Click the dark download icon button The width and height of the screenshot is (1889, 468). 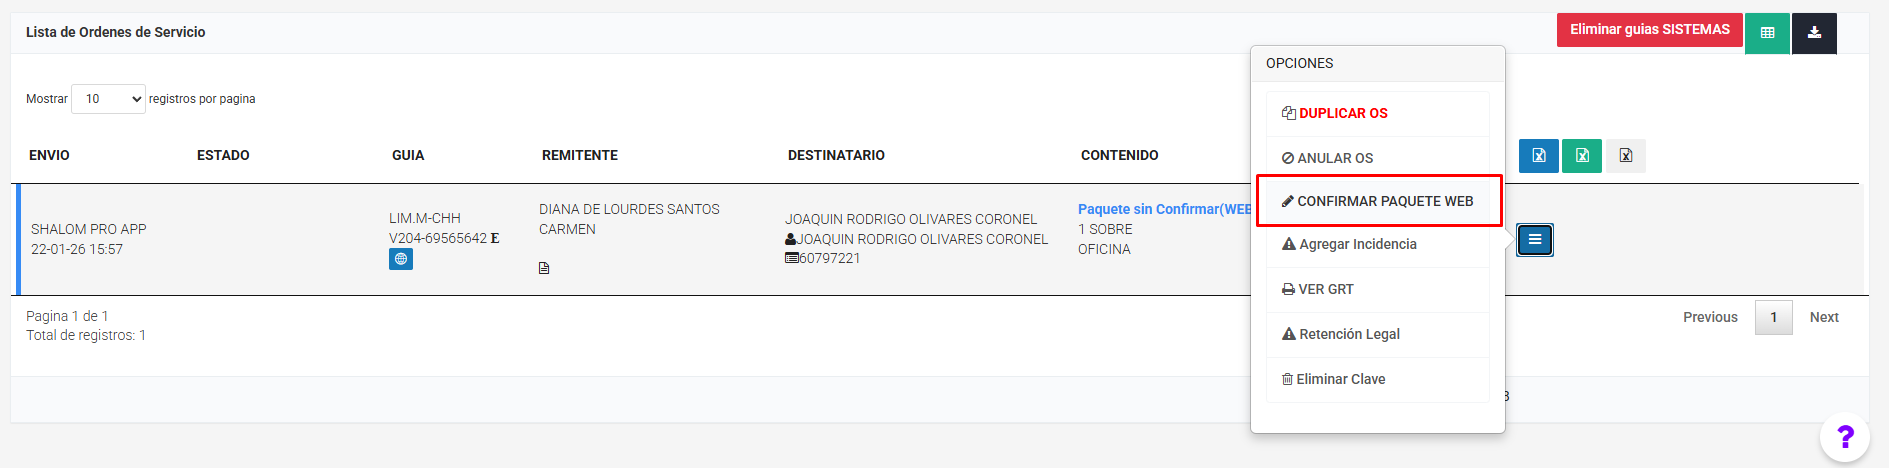(x=1814, y=33)
